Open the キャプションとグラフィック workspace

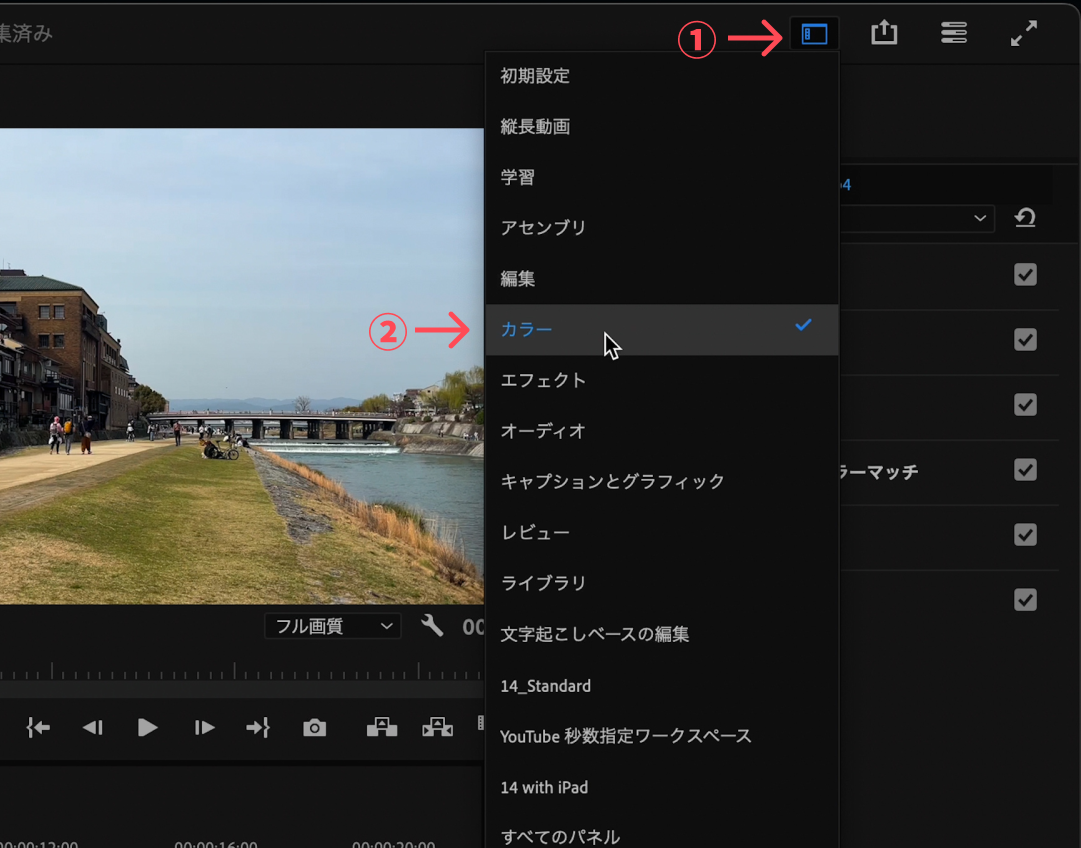click(662, 481)
